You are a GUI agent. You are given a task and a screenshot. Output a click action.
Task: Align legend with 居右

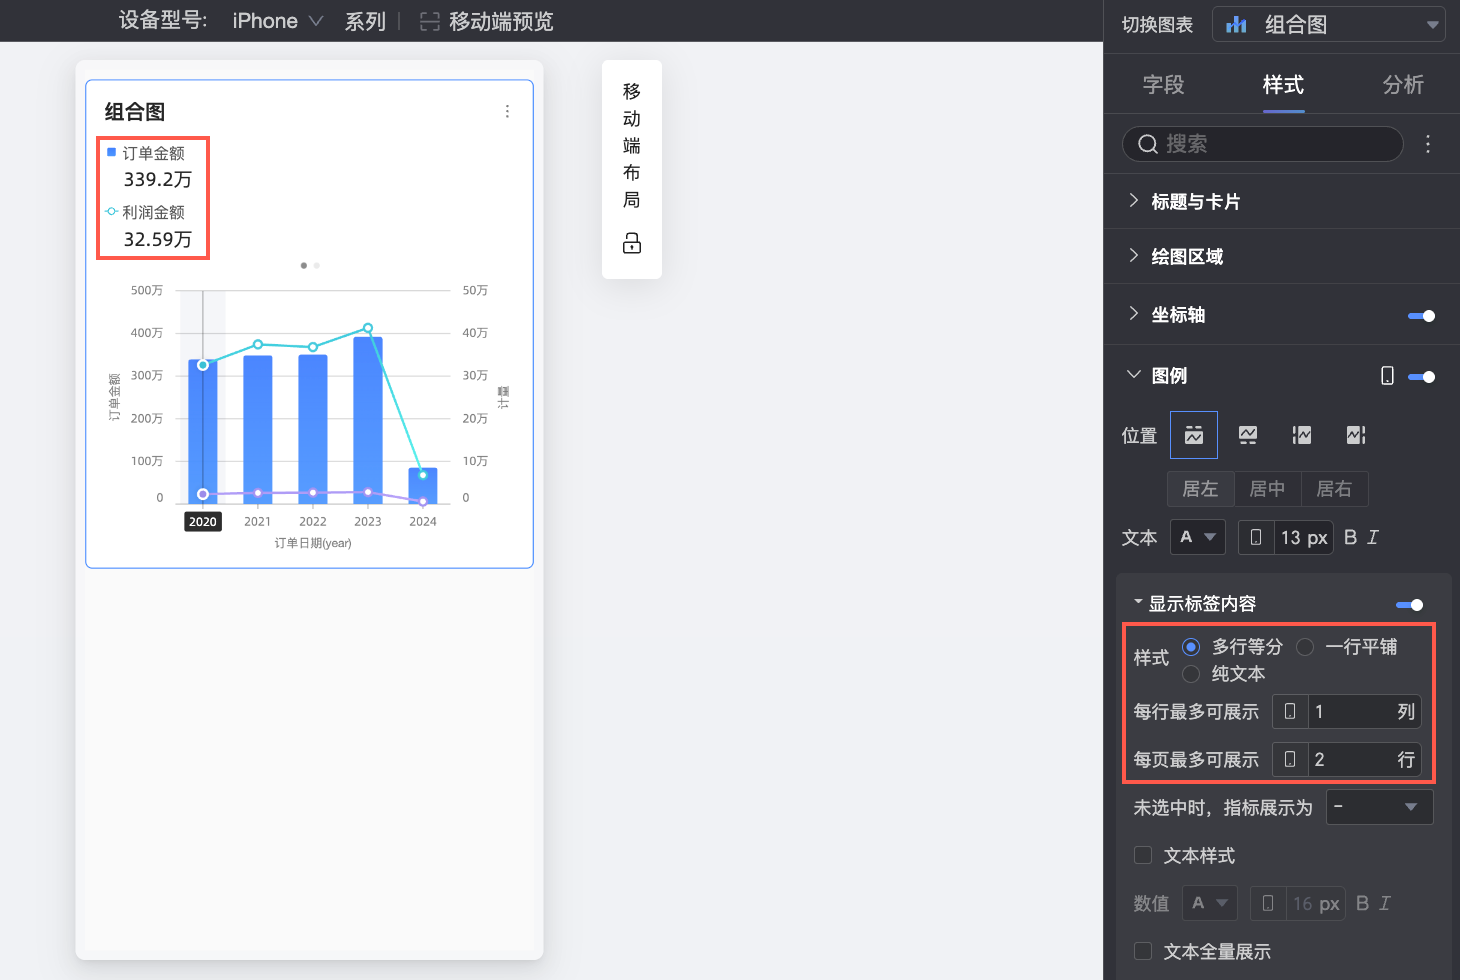[x=1334, y=489]
